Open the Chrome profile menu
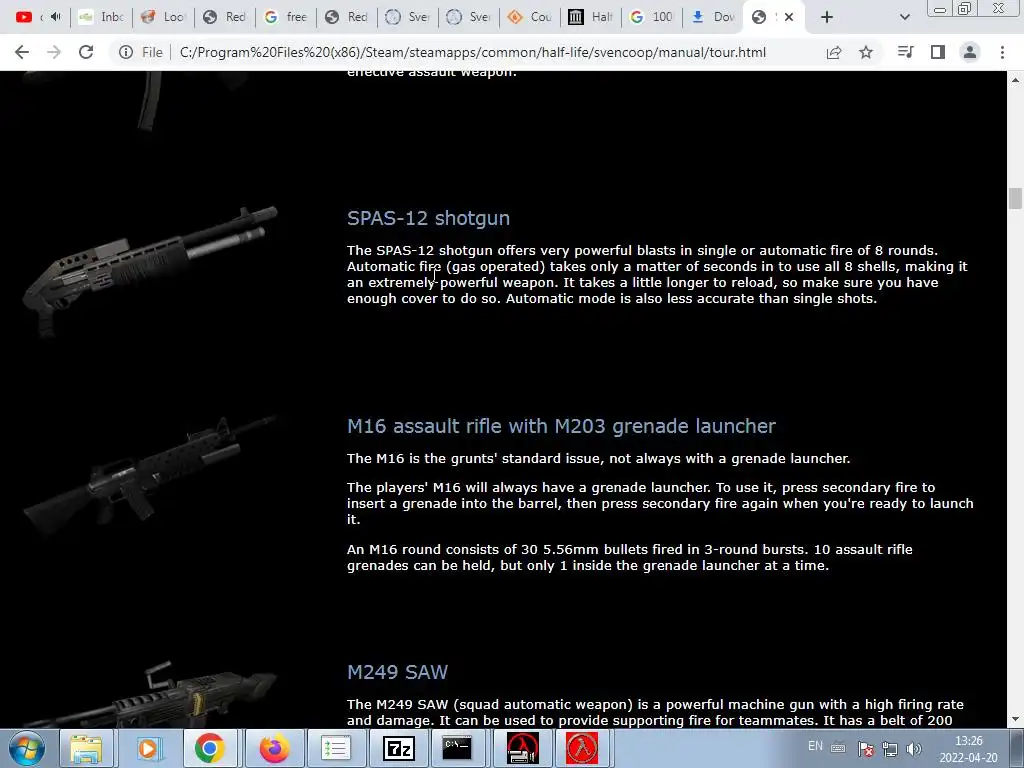This screenshot has height=768, width=1024. click(970, 52)
